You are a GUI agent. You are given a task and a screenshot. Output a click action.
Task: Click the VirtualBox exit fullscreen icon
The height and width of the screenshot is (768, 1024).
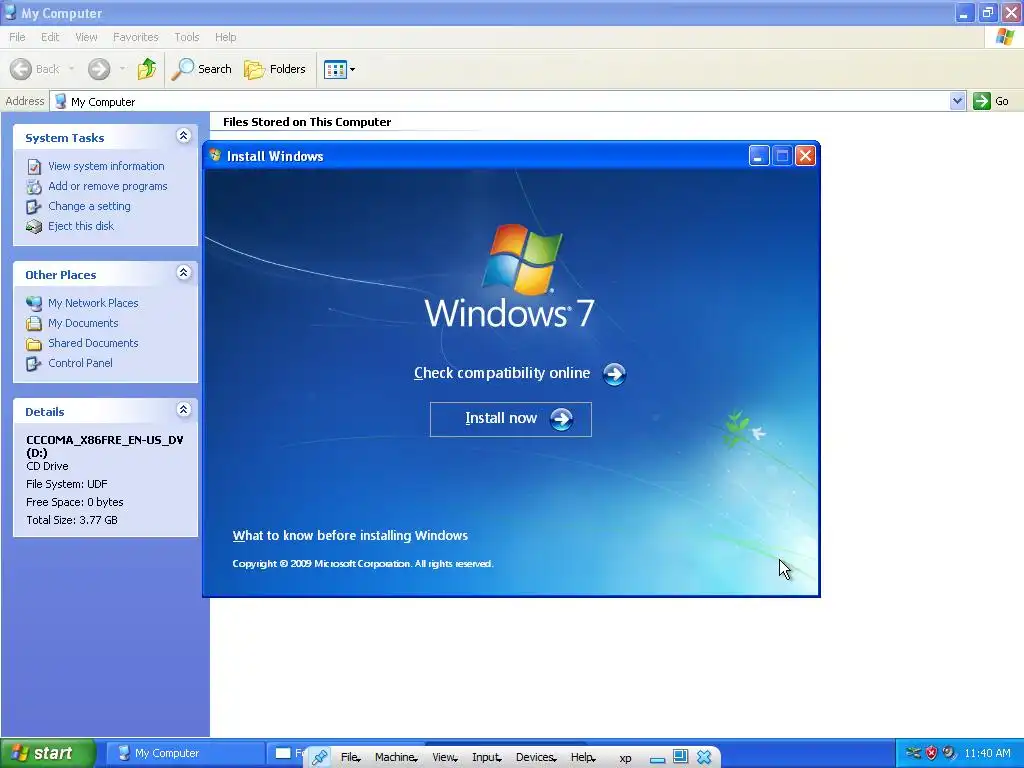680,756
